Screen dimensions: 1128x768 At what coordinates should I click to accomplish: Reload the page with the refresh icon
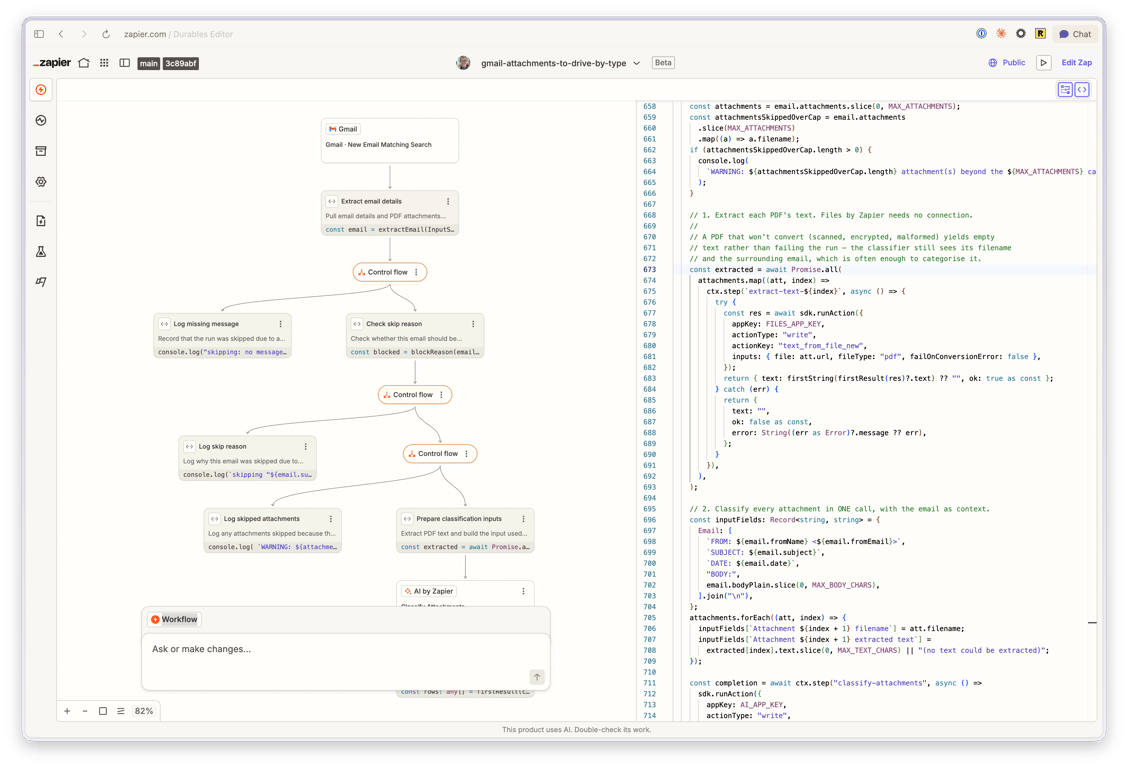coord(106,34)
